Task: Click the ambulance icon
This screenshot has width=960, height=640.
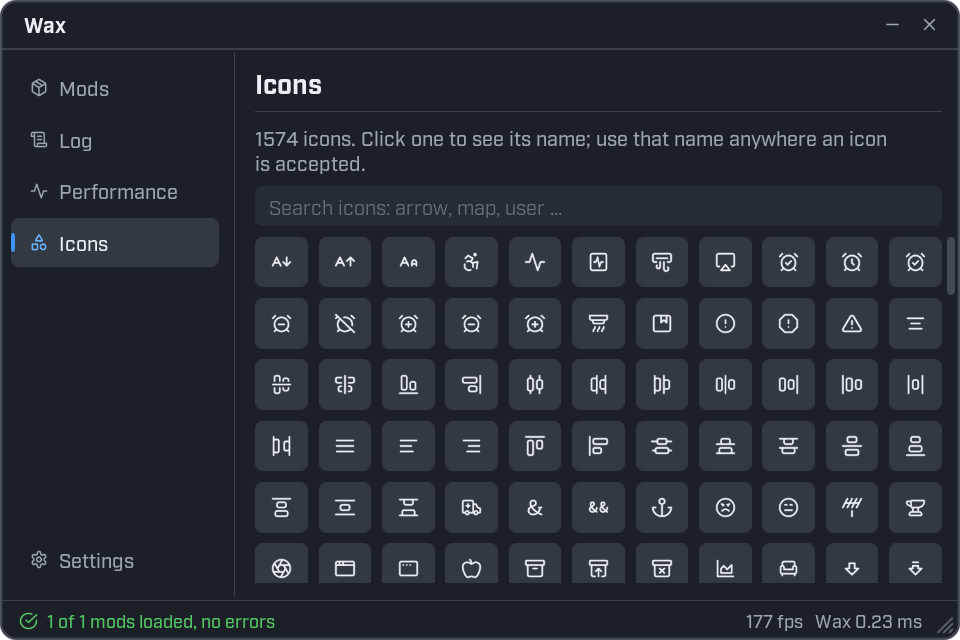Action: [471, 507]
